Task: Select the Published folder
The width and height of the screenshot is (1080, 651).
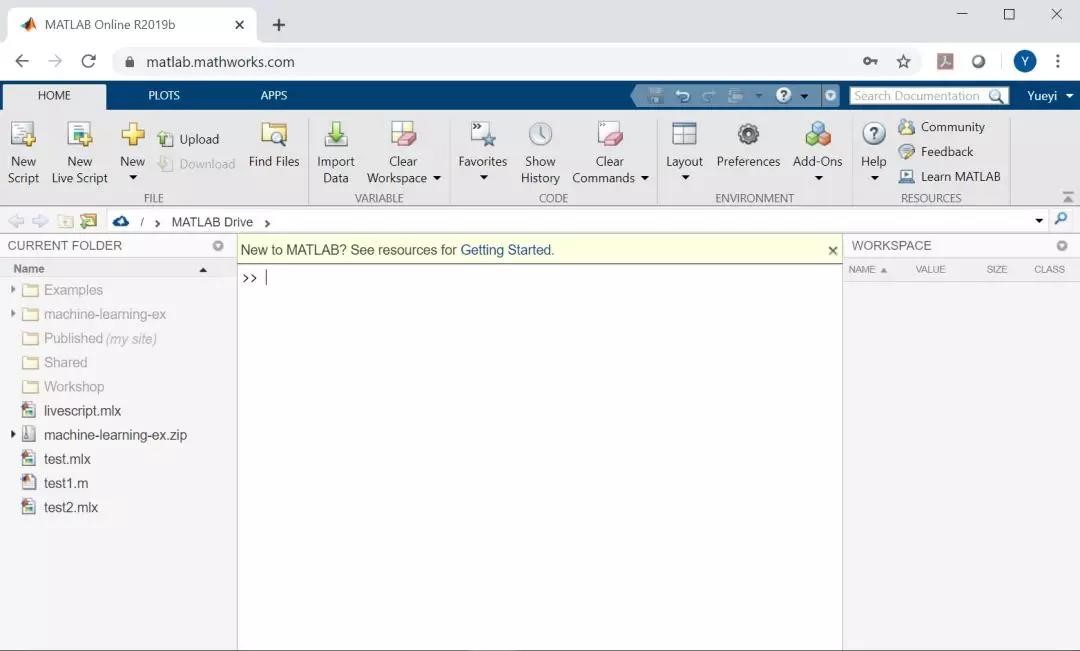Action: coord(89,338)
